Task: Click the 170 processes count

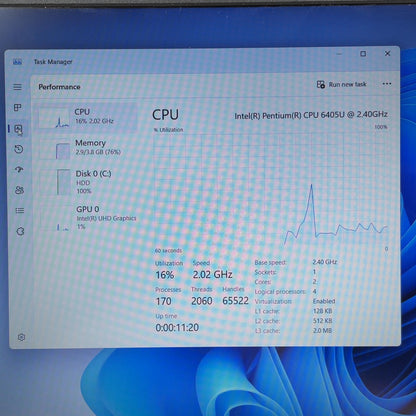Action: (163, 301)
